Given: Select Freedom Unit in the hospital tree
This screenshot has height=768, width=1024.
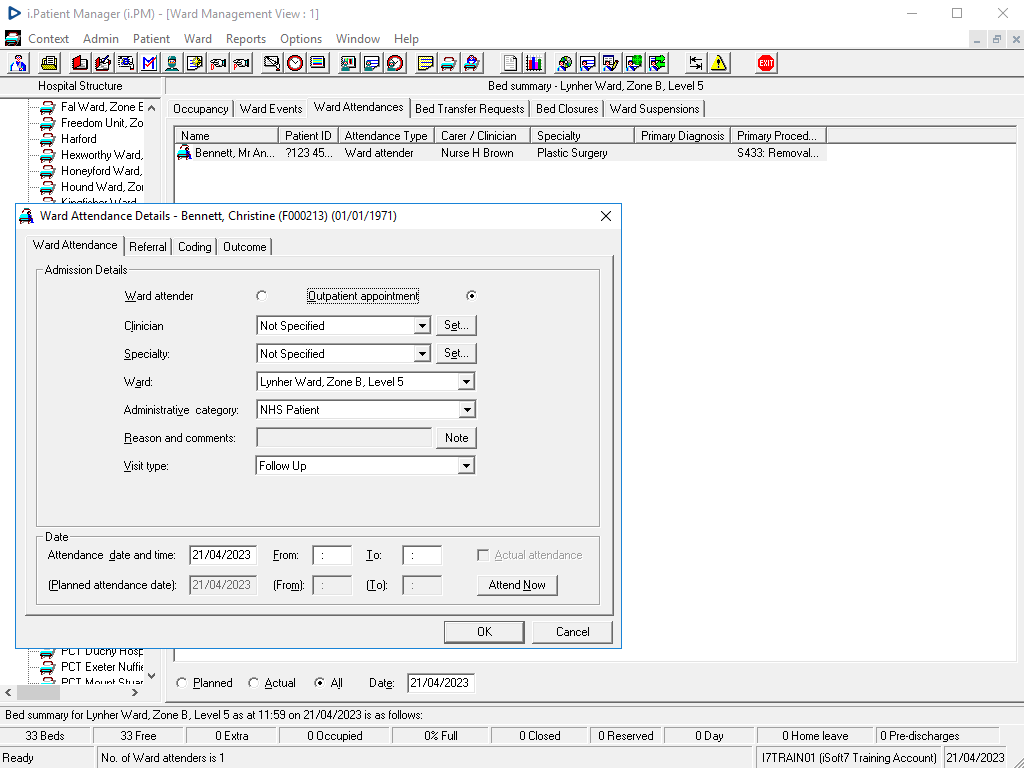Looking at the screenshot, I should click(x=101, y=123).
